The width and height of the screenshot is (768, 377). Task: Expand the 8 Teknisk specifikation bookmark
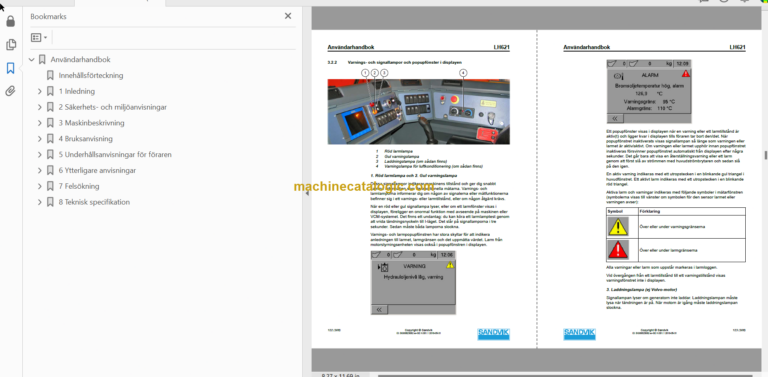(x=40, y=202)
